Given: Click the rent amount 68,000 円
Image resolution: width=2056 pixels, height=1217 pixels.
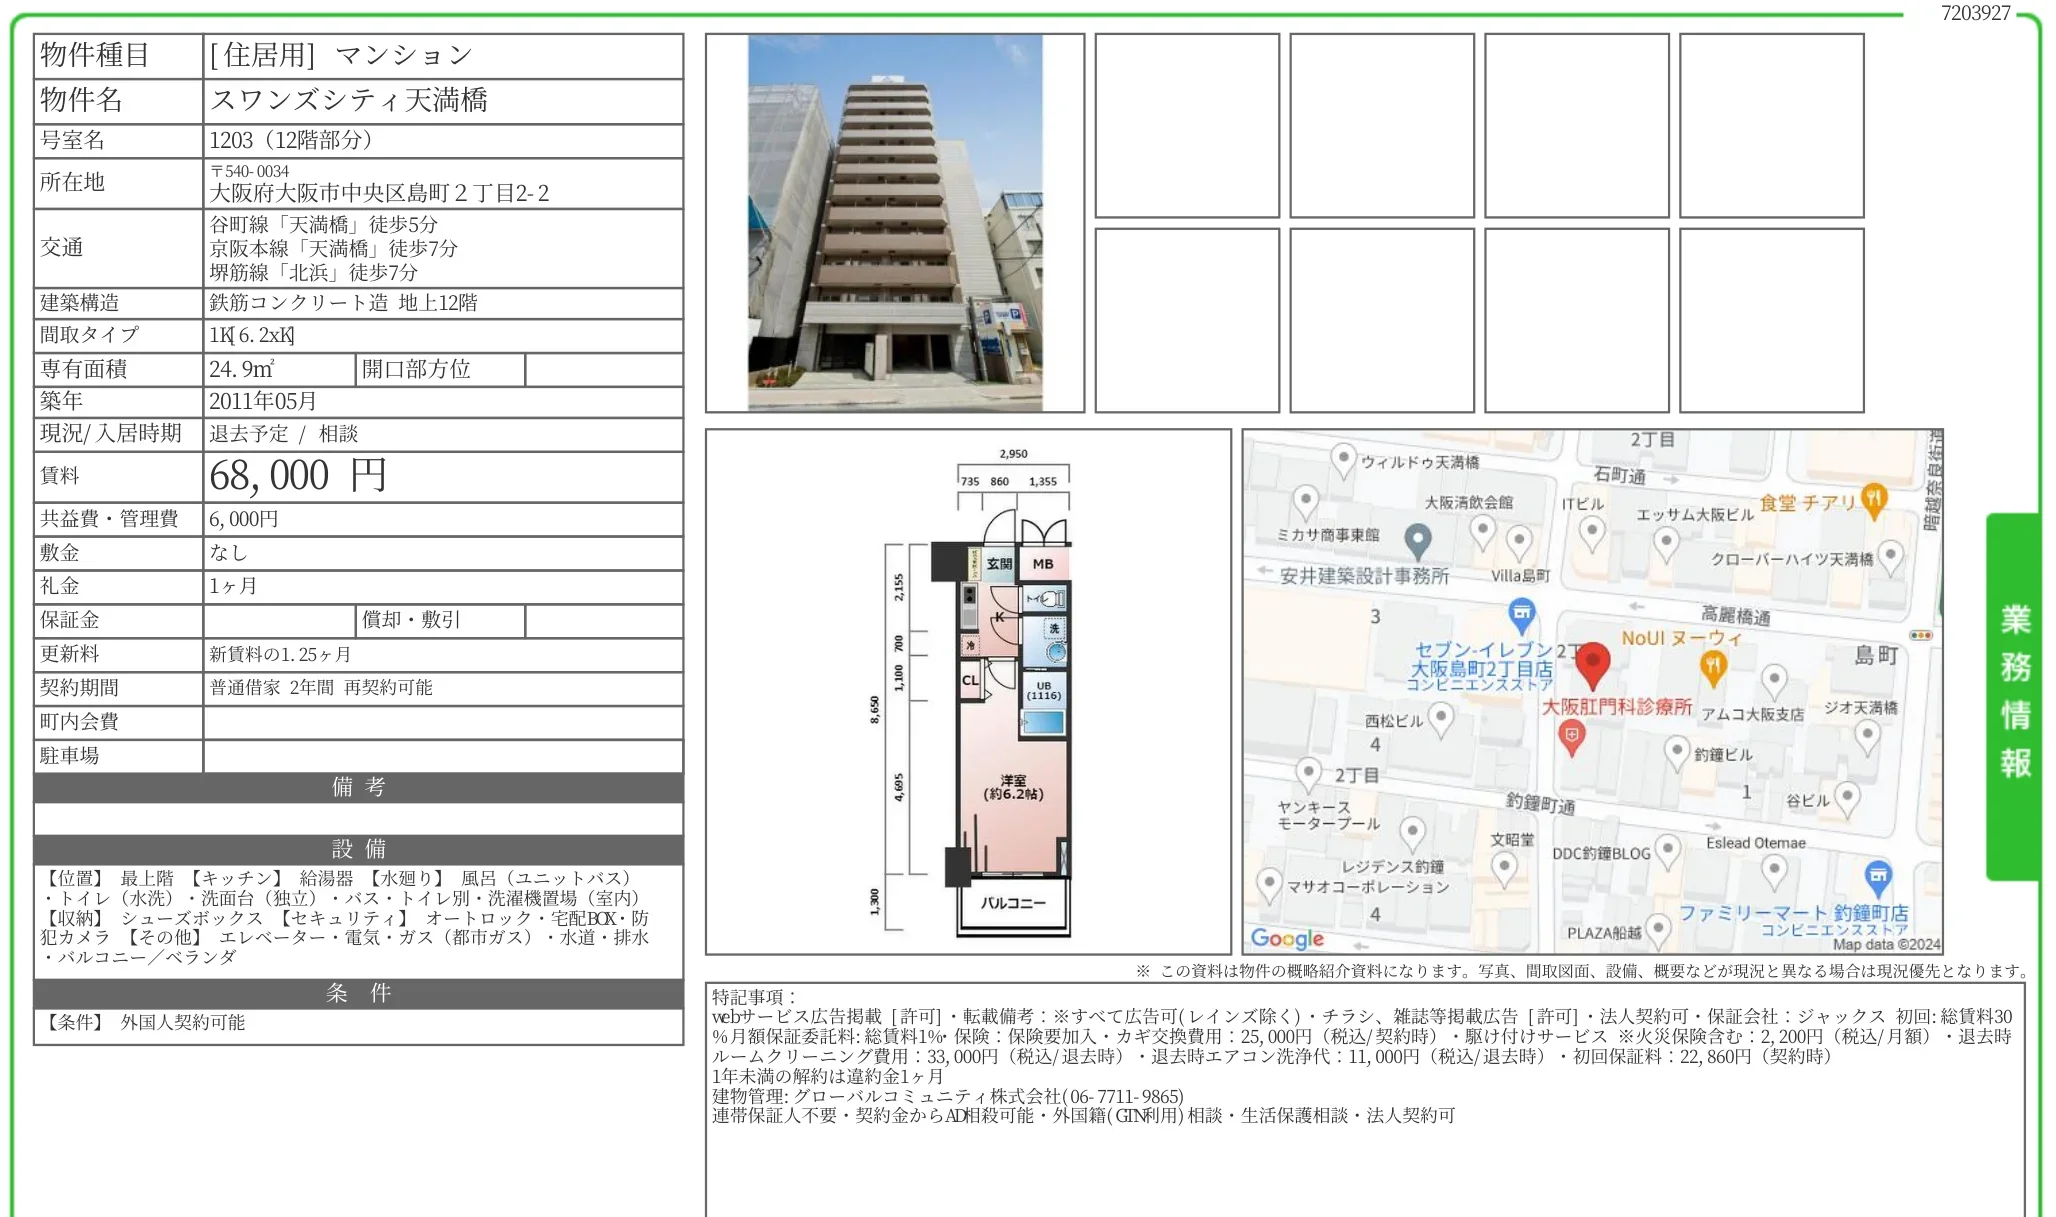Looking at the screenshot, I should coord(298,476).
